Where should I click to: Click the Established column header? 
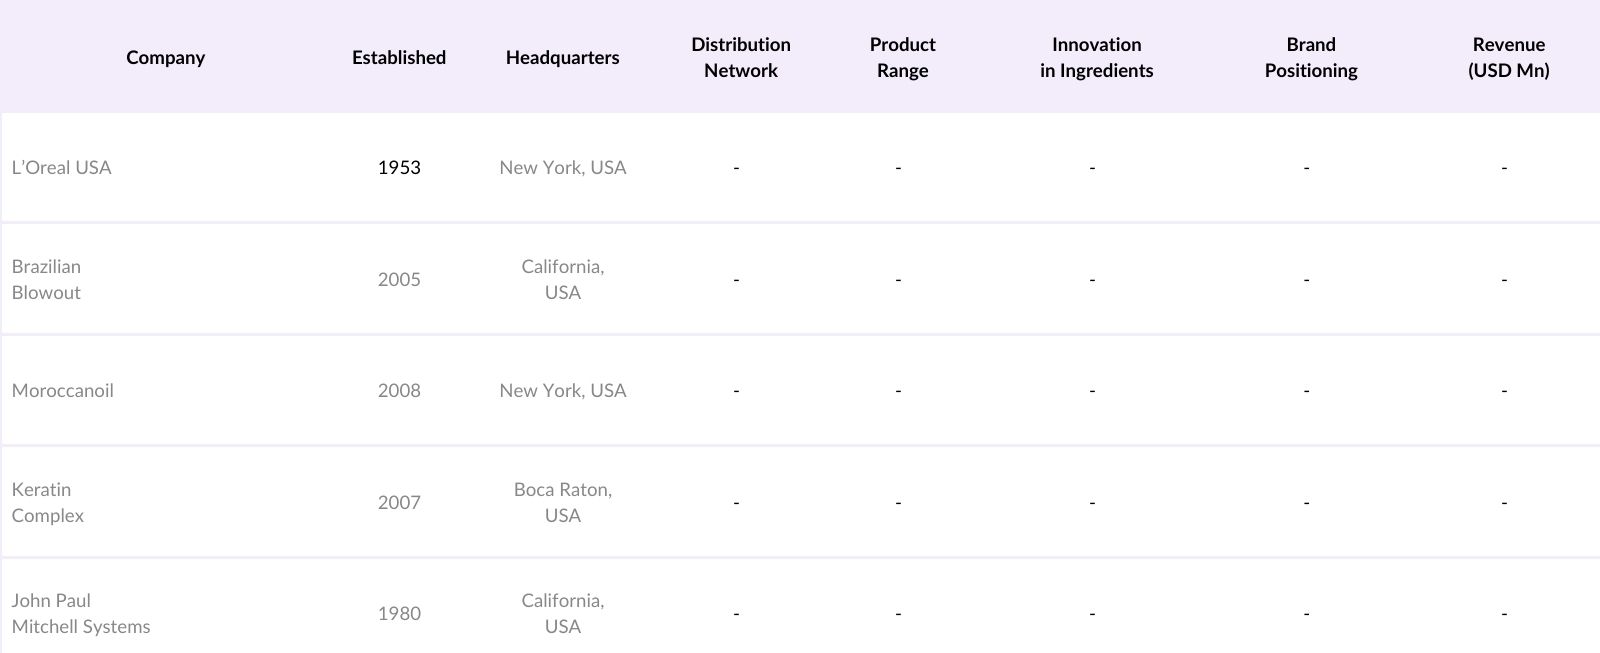399,58
